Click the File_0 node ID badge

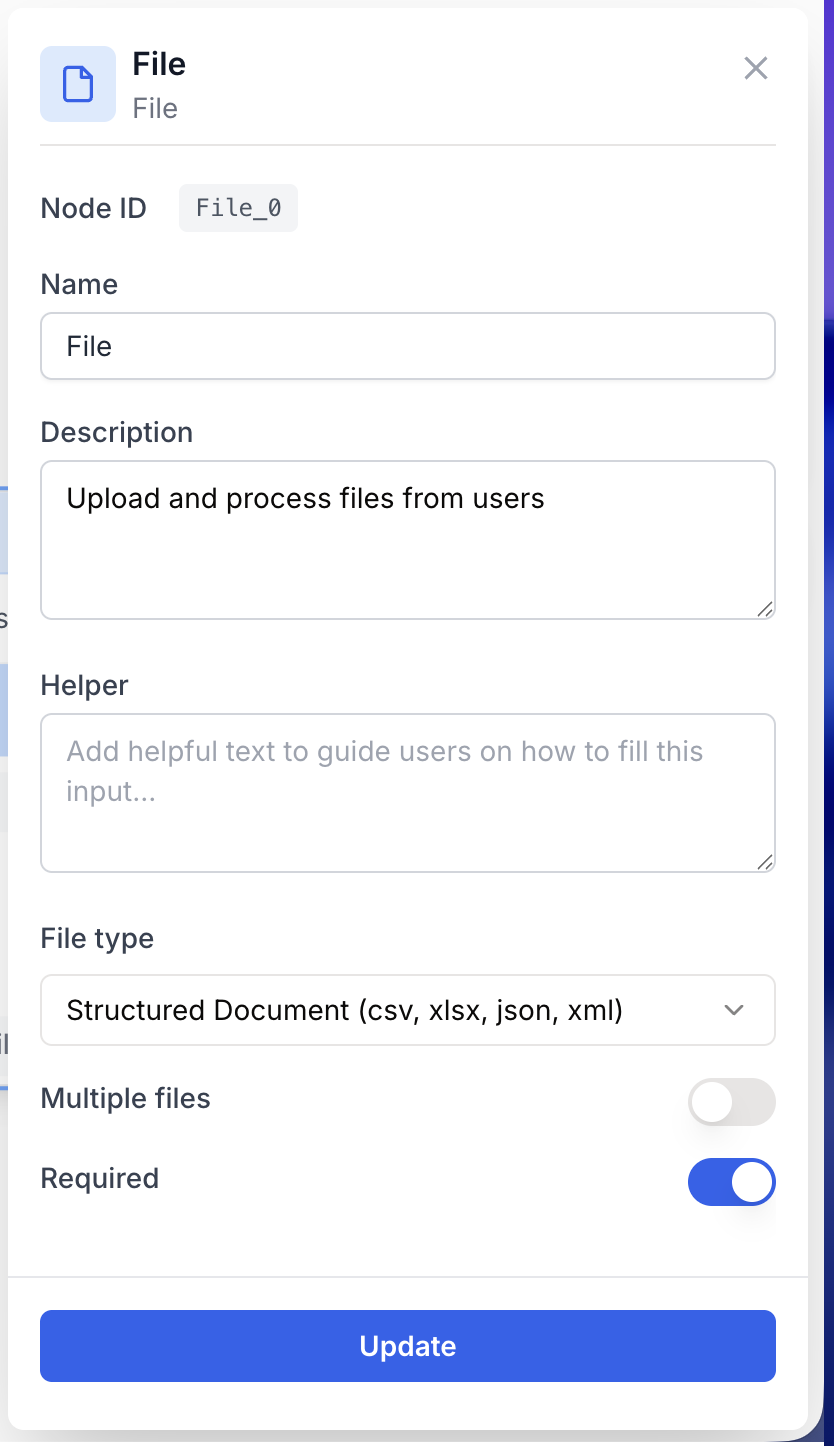238,208
